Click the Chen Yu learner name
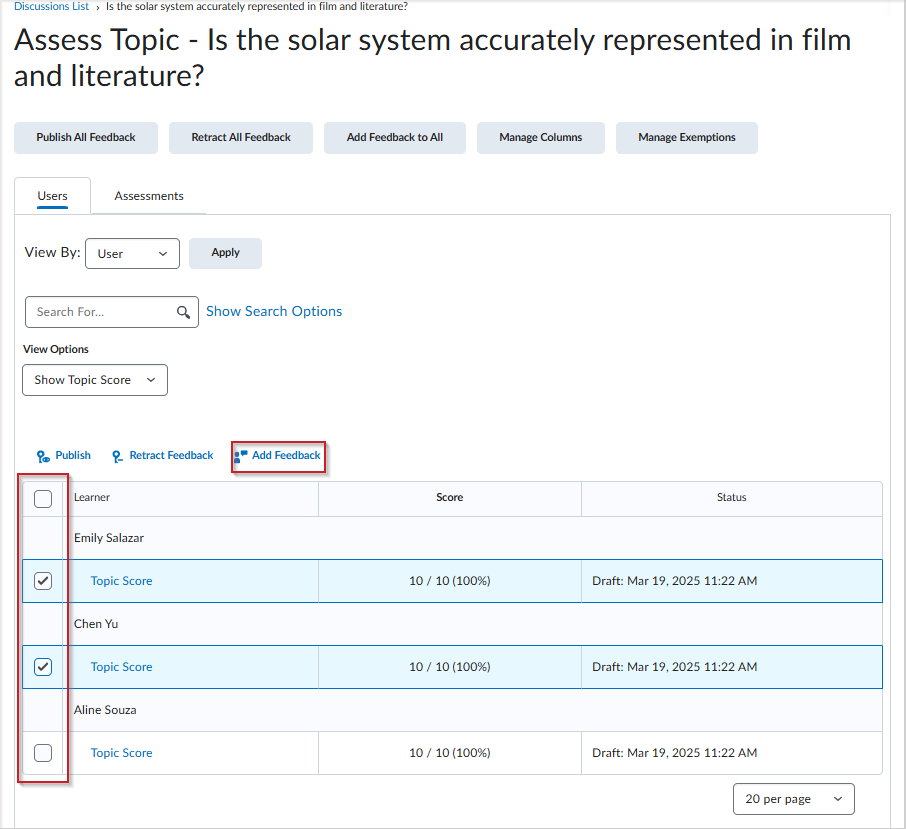Image resolution: width=906 pixels, height=829 pixels. (x=96, y=624)
